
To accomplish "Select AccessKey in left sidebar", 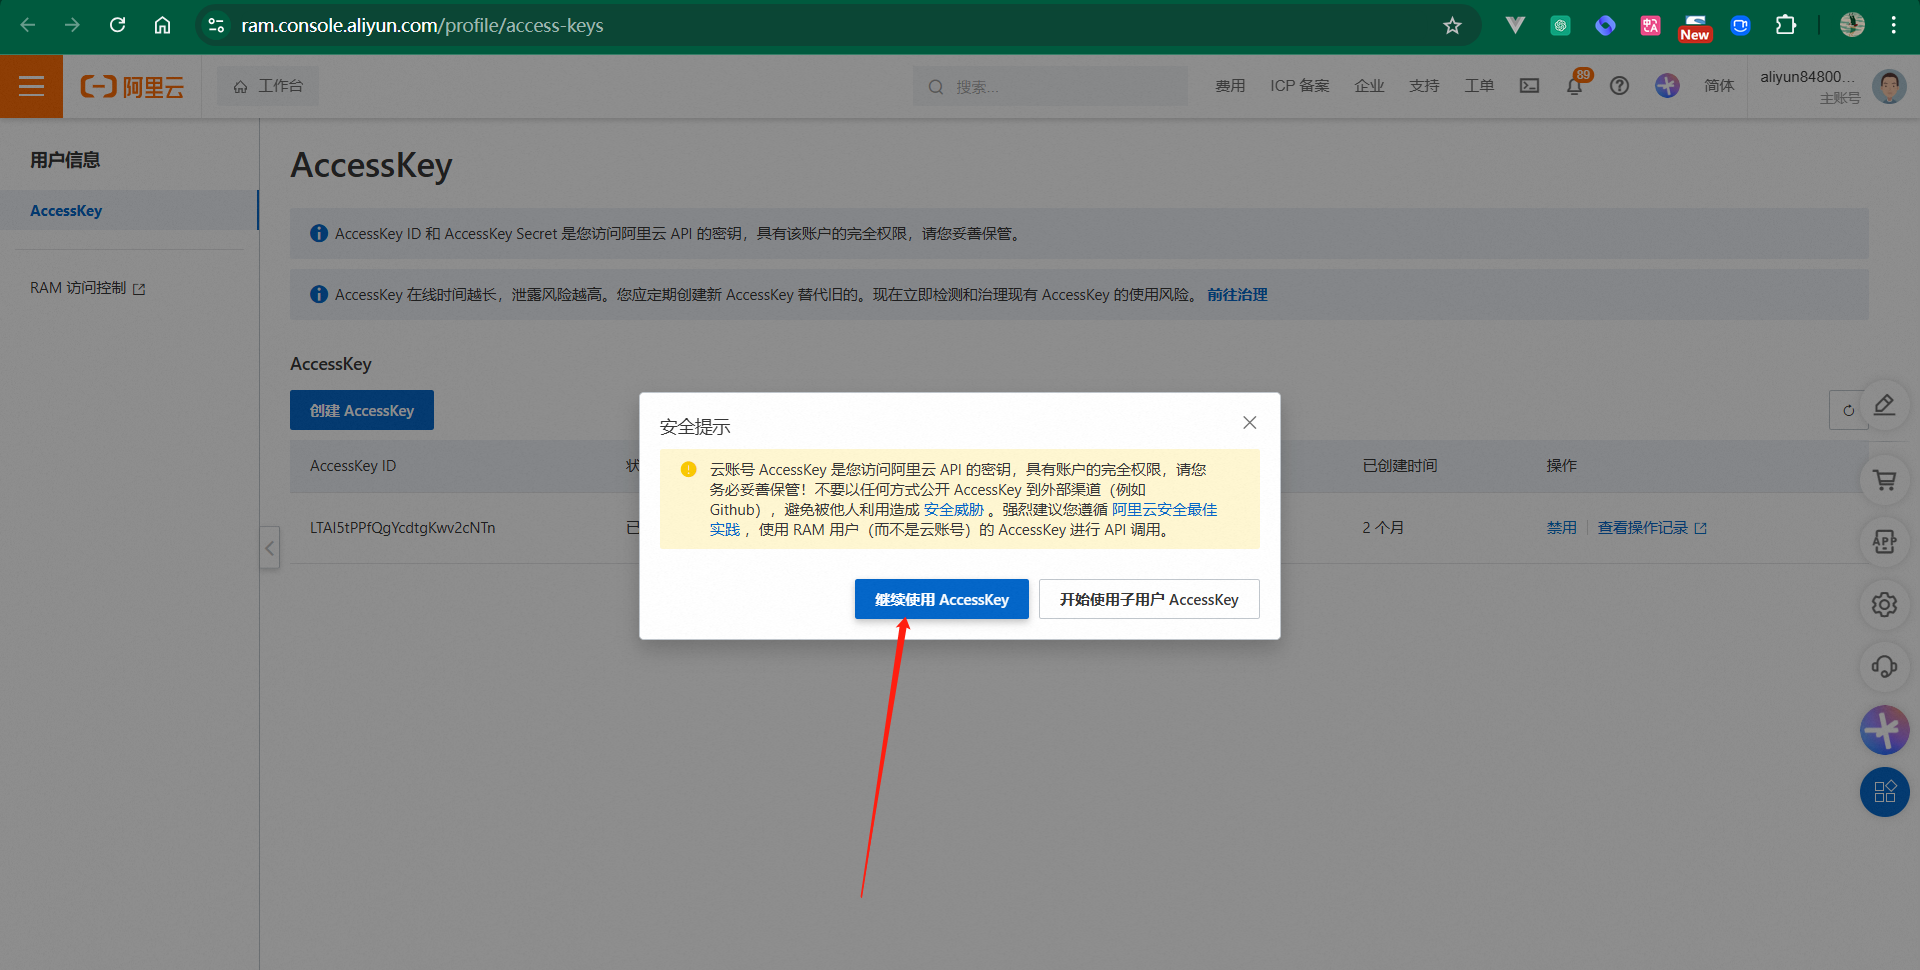I will point(129,211).
